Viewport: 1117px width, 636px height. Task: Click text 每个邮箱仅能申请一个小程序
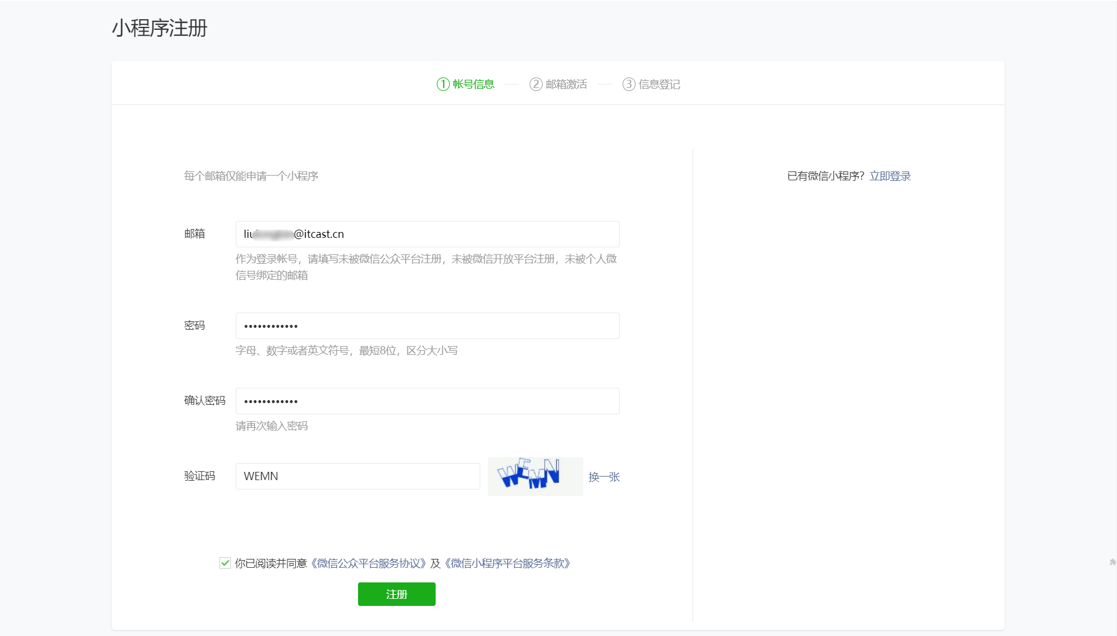[x=251, y=176]
